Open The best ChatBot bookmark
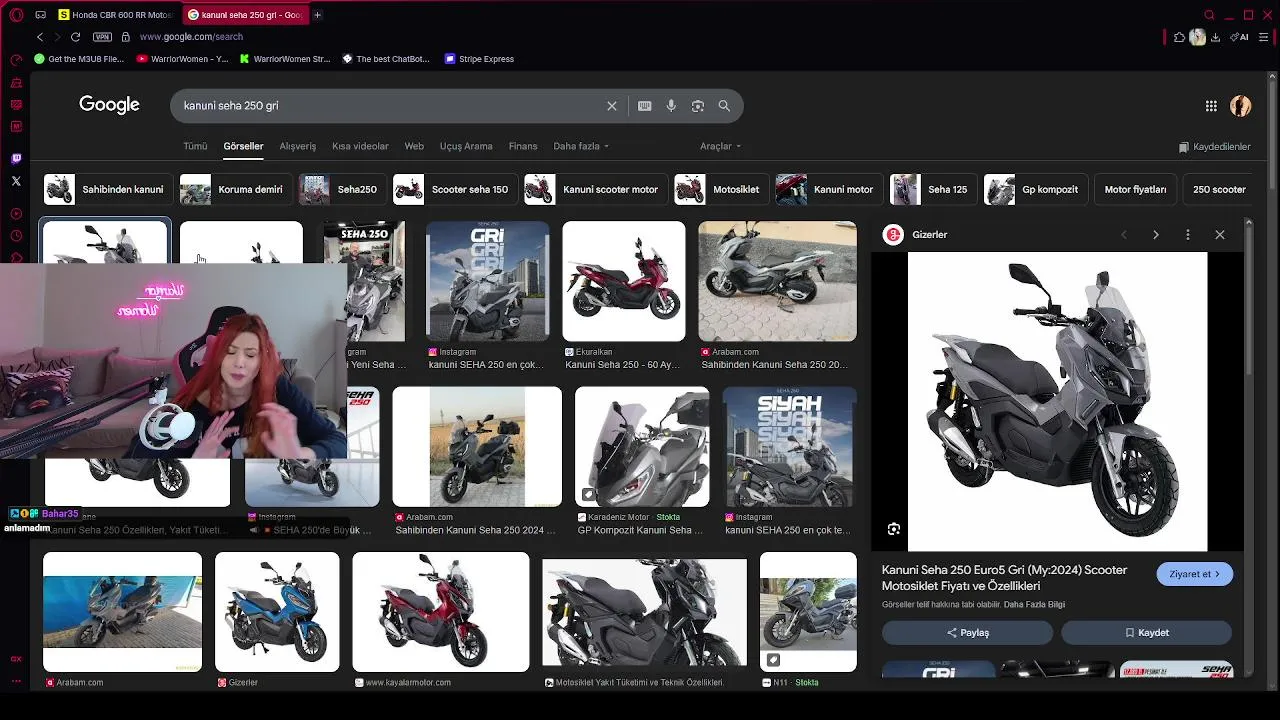 (x=386, y=59)
